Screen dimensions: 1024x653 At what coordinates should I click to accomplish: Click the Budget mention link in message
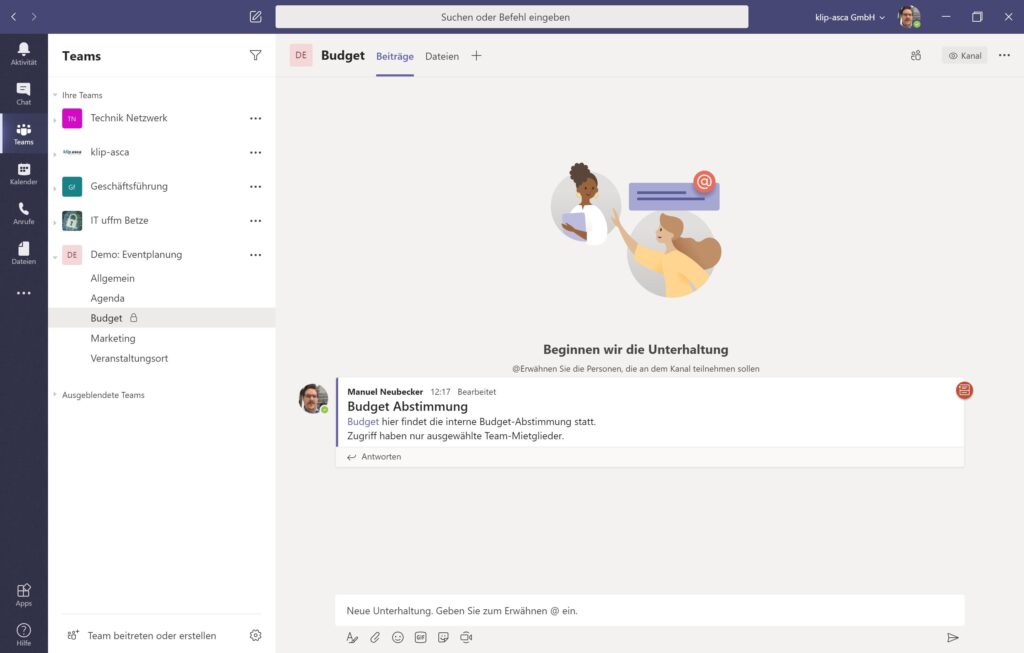pos(362,422)
